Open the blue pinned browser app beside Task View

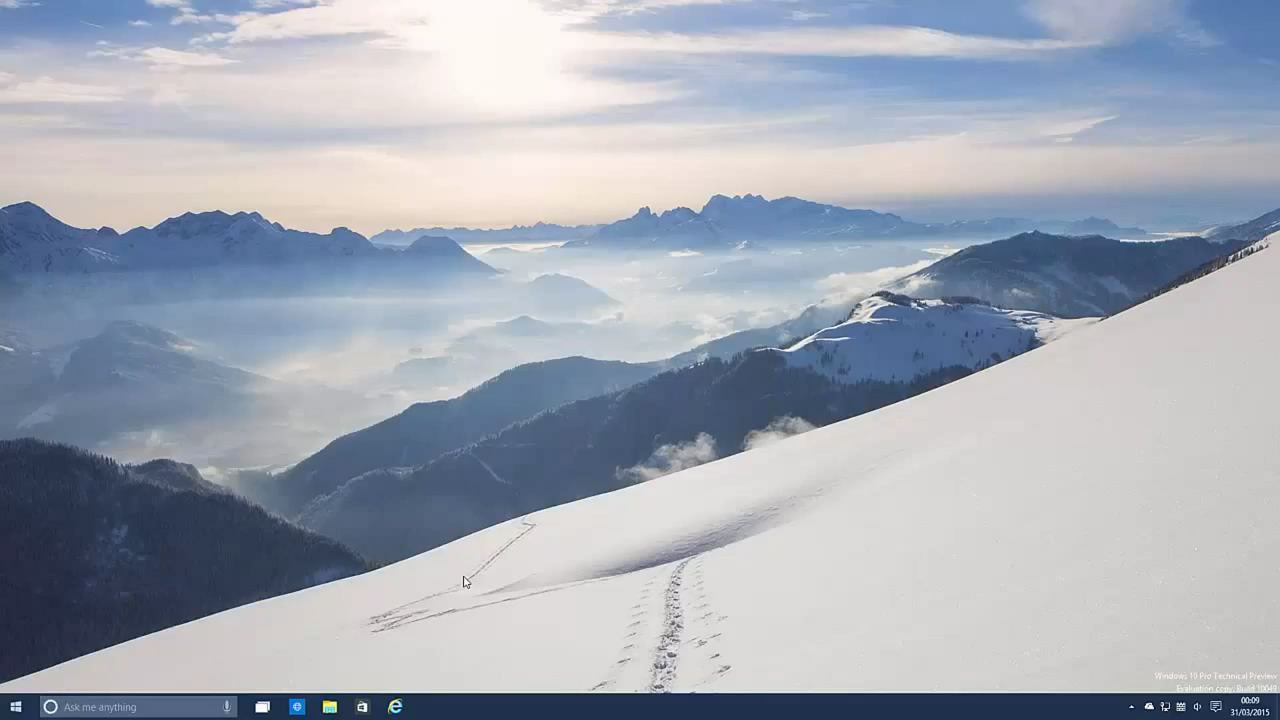coord(297,707)
